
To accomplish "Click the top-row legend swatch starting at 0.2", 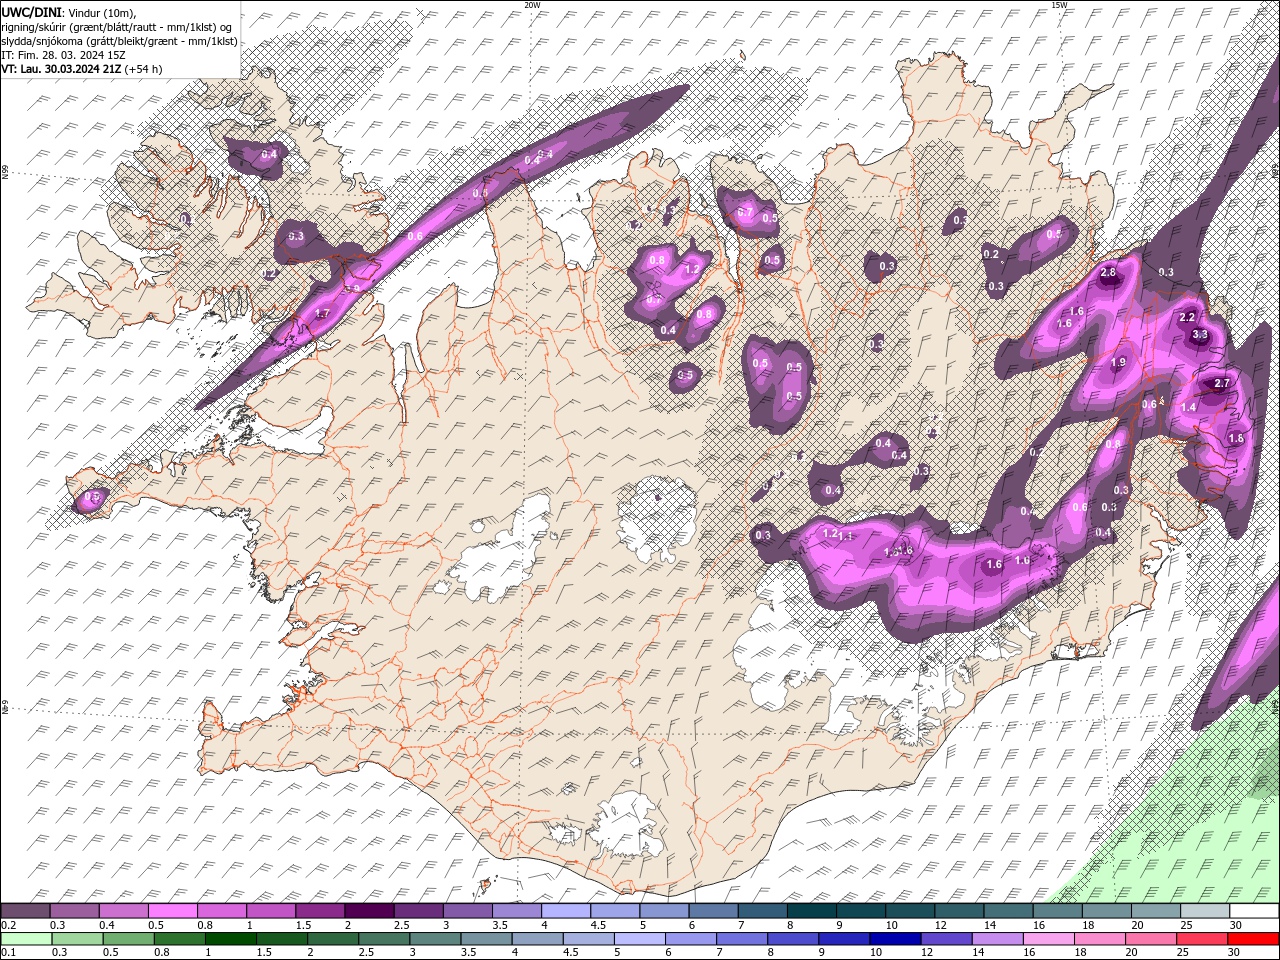I will coord(26,911).
